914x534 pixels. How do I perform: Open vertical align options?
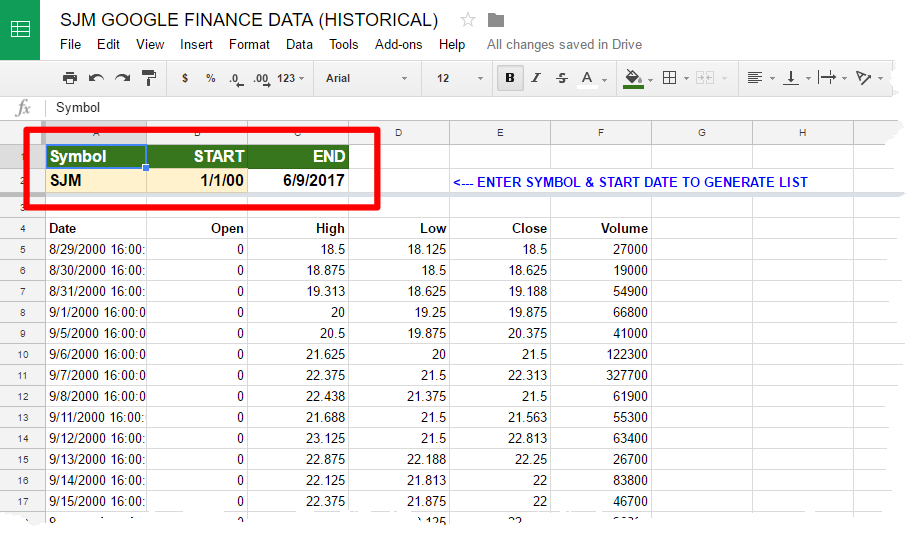coord(791,78)
